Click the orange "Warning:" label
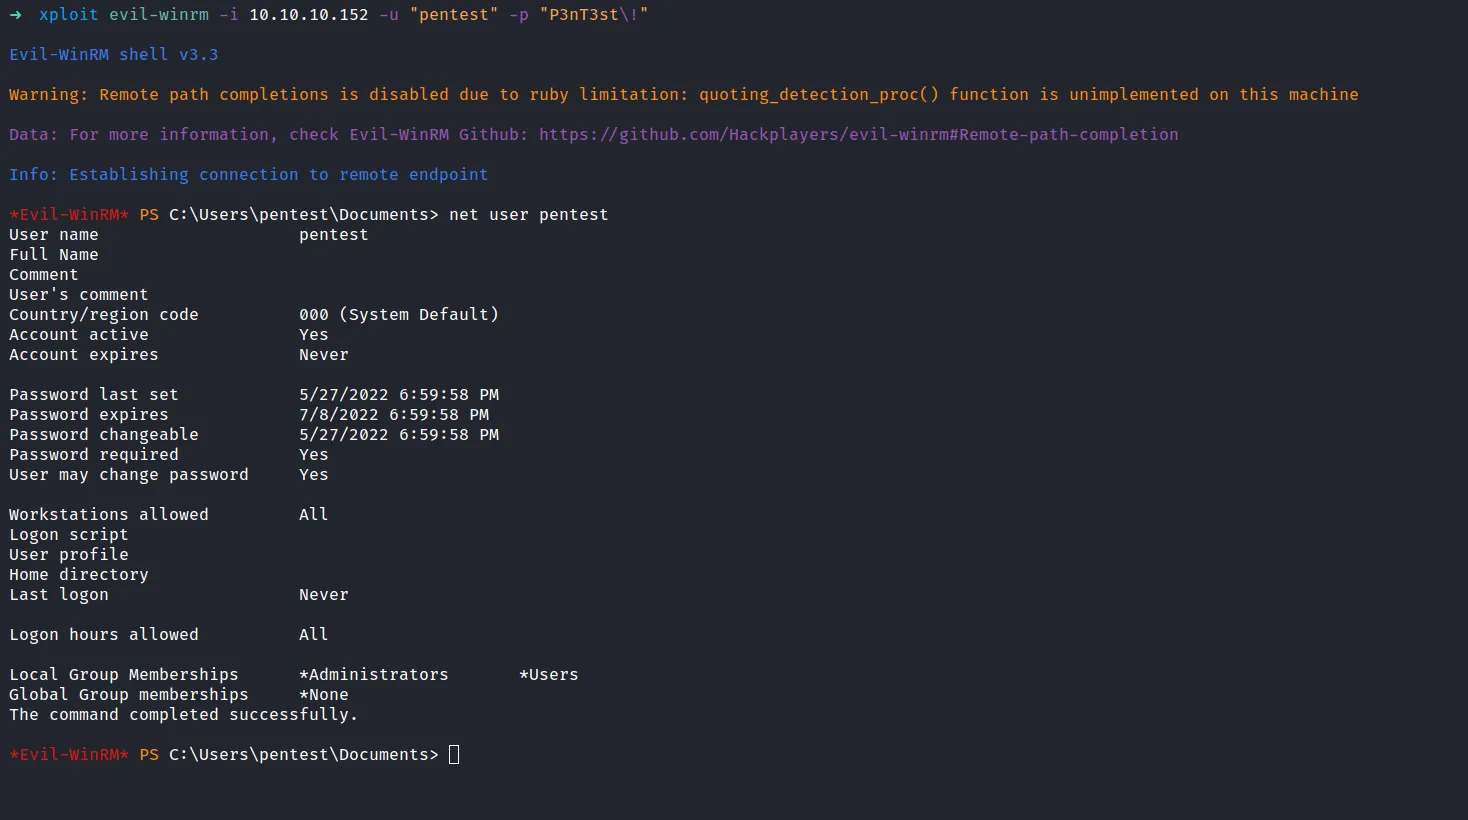Viewport: 1468px width, 820px height. coord(48,95)
